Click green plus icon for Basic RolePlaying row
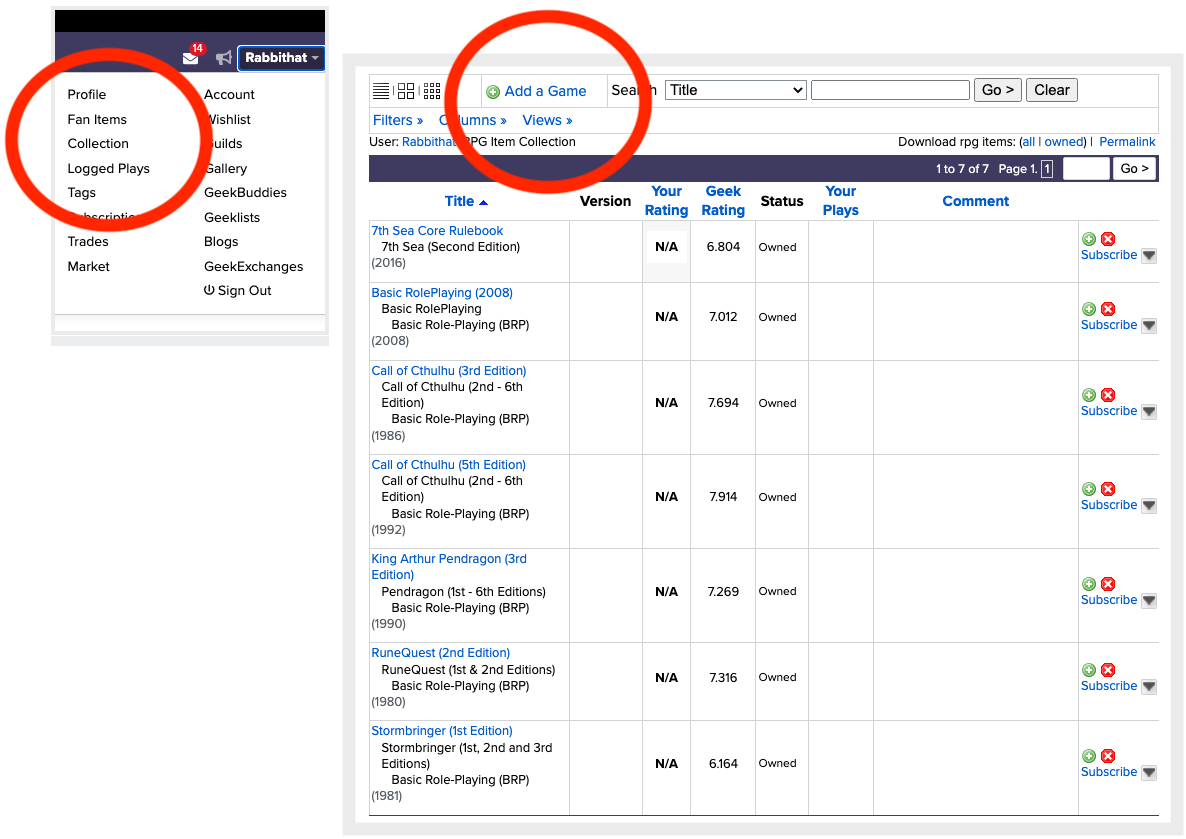Image resolution: width=1186 pixels, height=839 pixels. click(1089, 309)
